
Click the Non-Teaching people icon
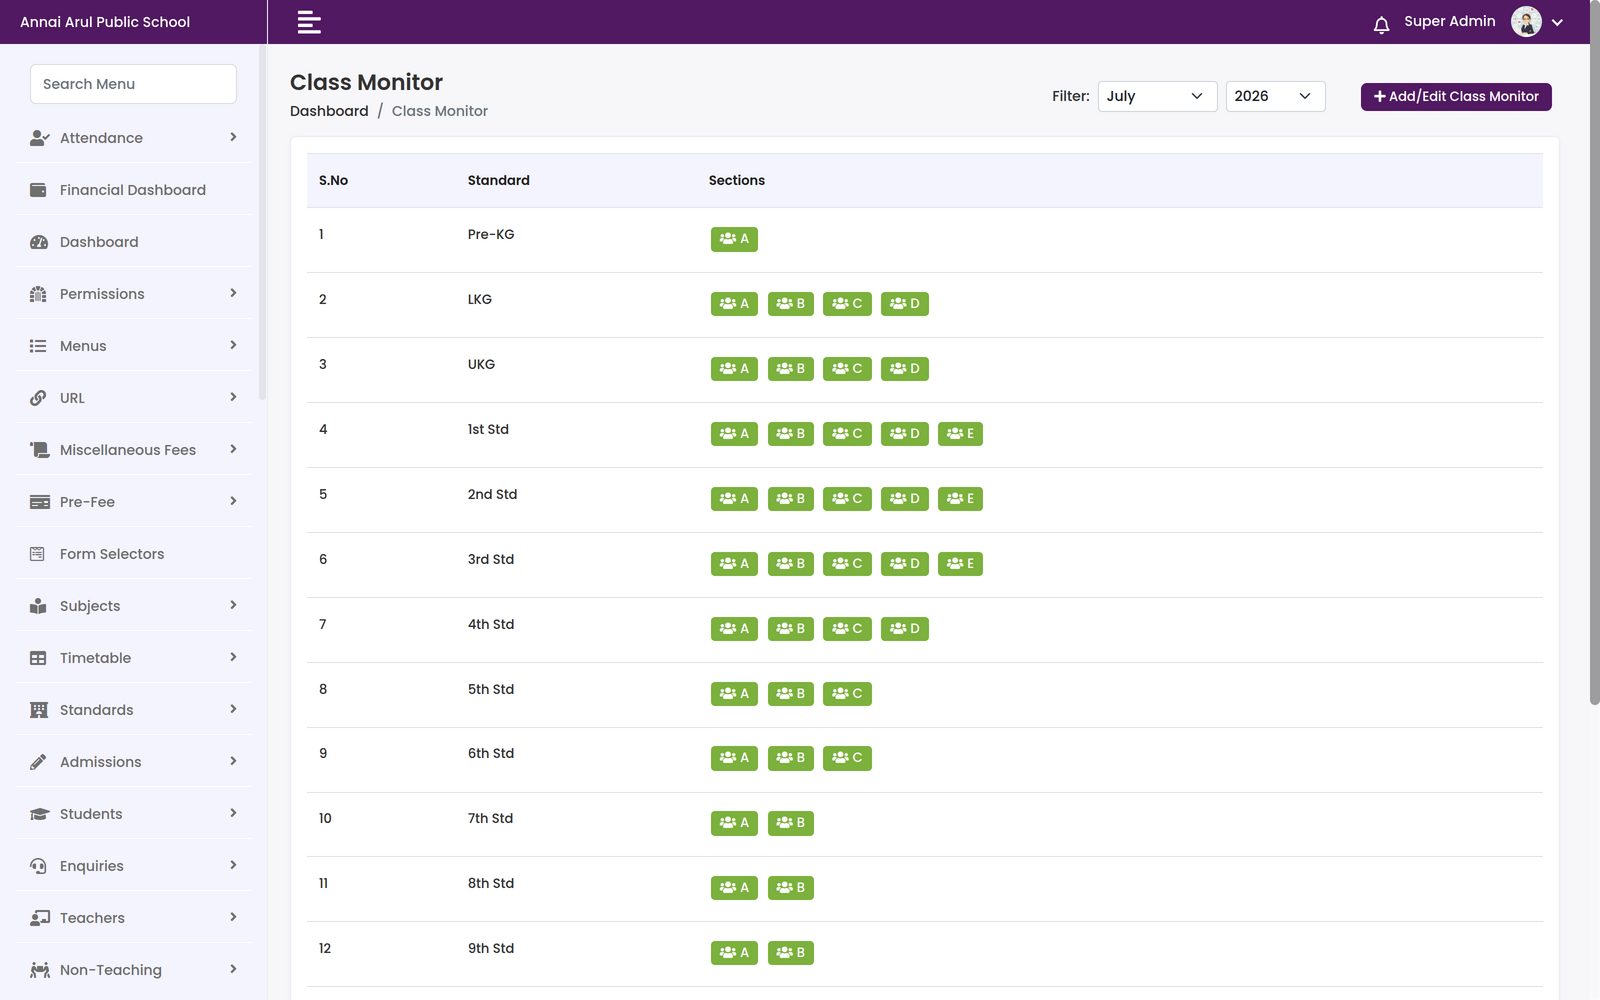click(x=39, y=970)
